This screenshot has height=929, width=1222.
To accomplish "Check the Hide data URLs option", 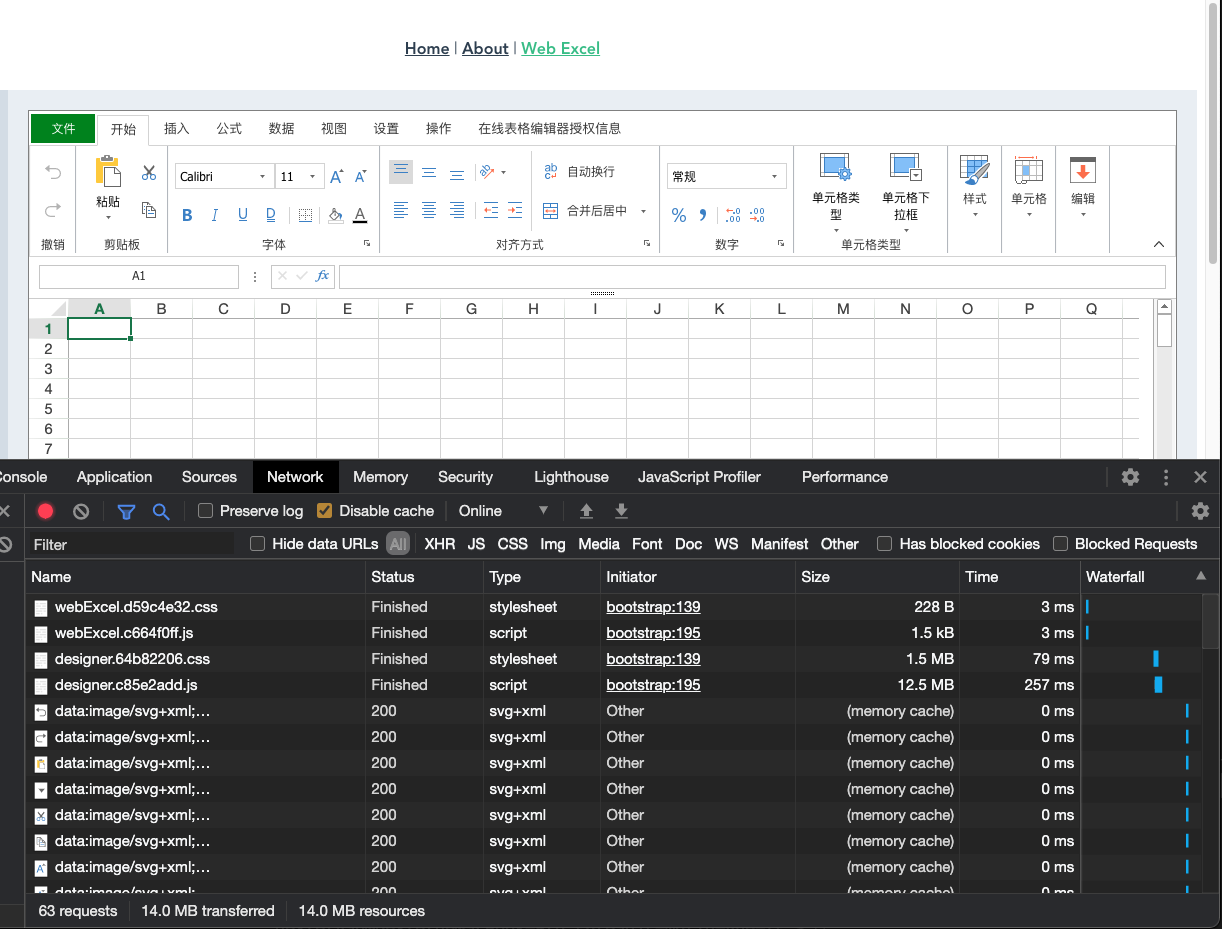I will click(x=258, y=544).
